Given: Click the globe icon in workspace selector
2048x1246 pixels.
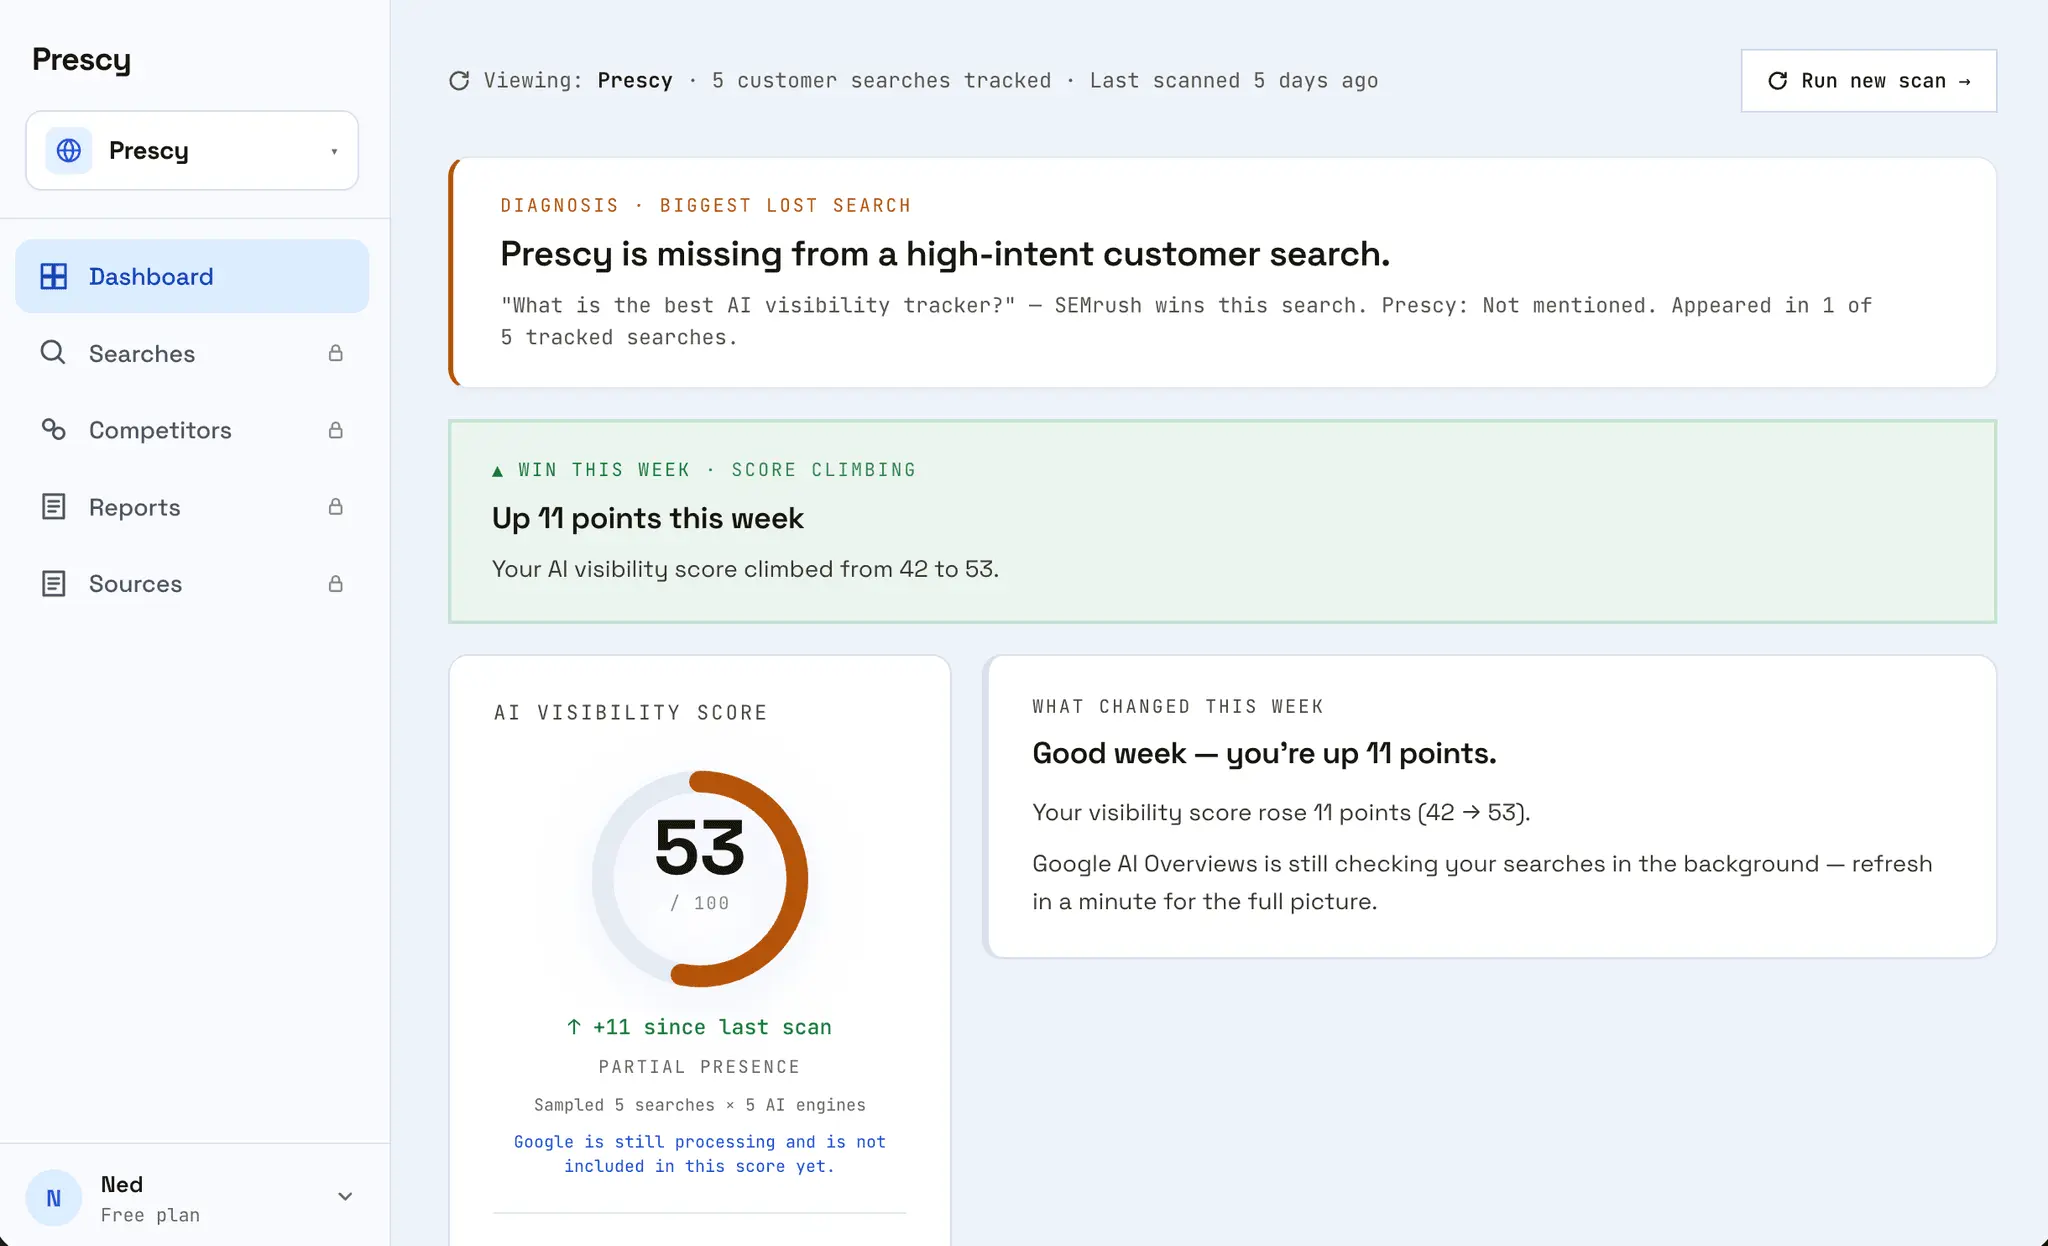Looking at the screenshot, I should click(69, 150).
